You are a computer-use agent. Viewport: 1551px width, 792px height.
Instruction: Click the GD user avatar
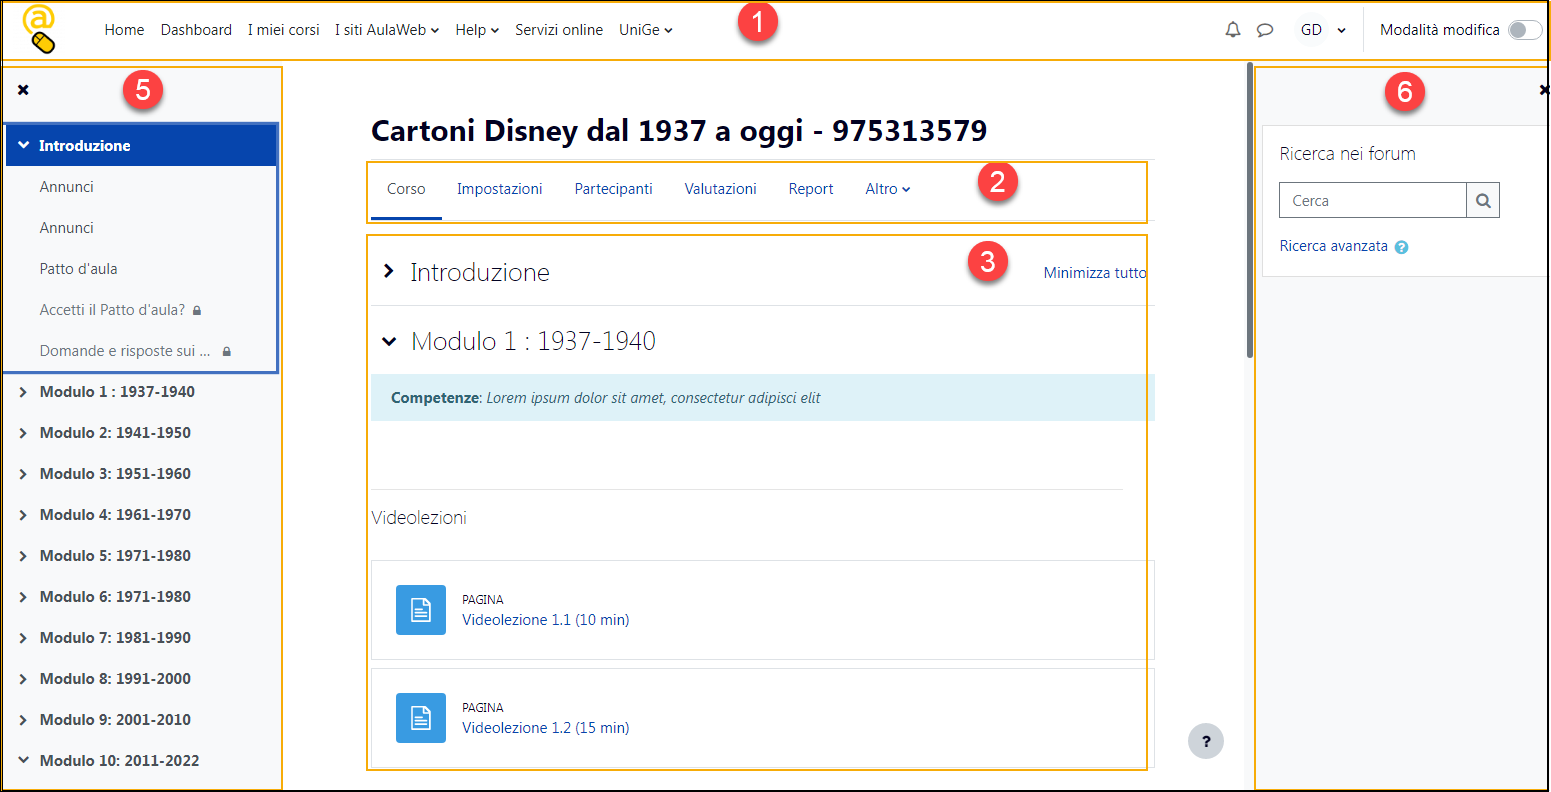pos(1311,30)
